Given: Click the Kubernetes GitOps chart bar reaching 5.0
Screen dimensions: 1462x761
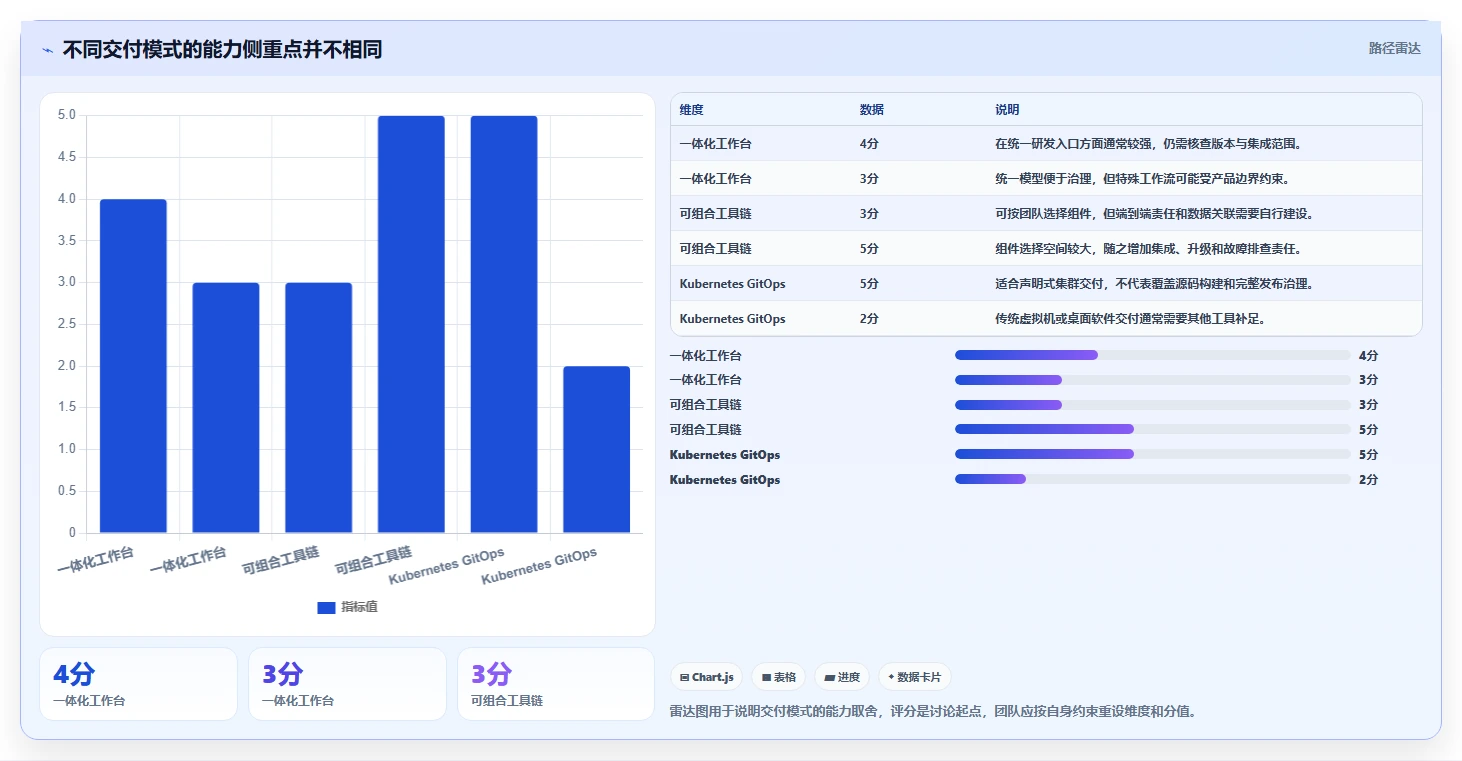Looking at the screenshot, I should tap(504, 324).
